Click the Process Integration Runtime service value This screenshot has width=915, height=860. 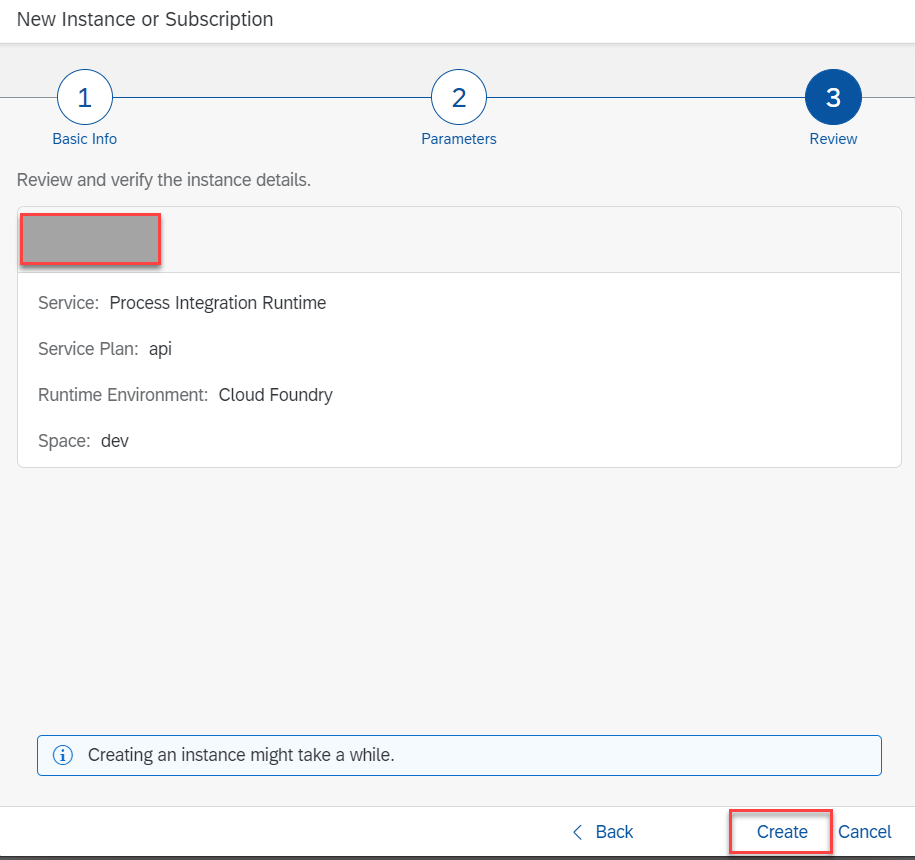[x=218, y=302]
